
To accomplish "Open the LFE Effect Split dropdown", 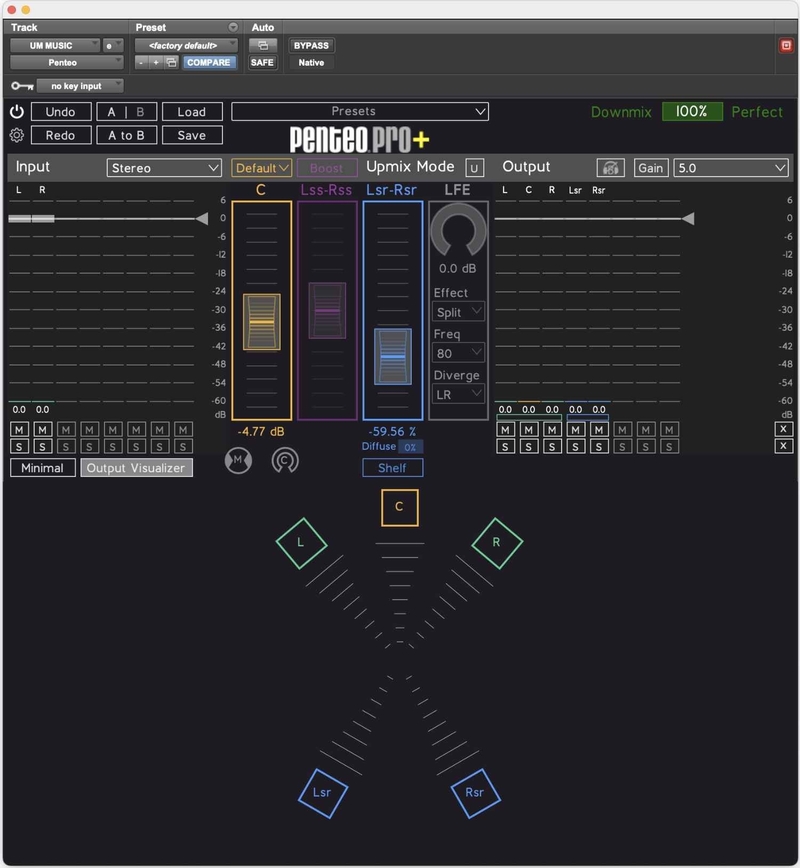I will [x=458, y=312].
